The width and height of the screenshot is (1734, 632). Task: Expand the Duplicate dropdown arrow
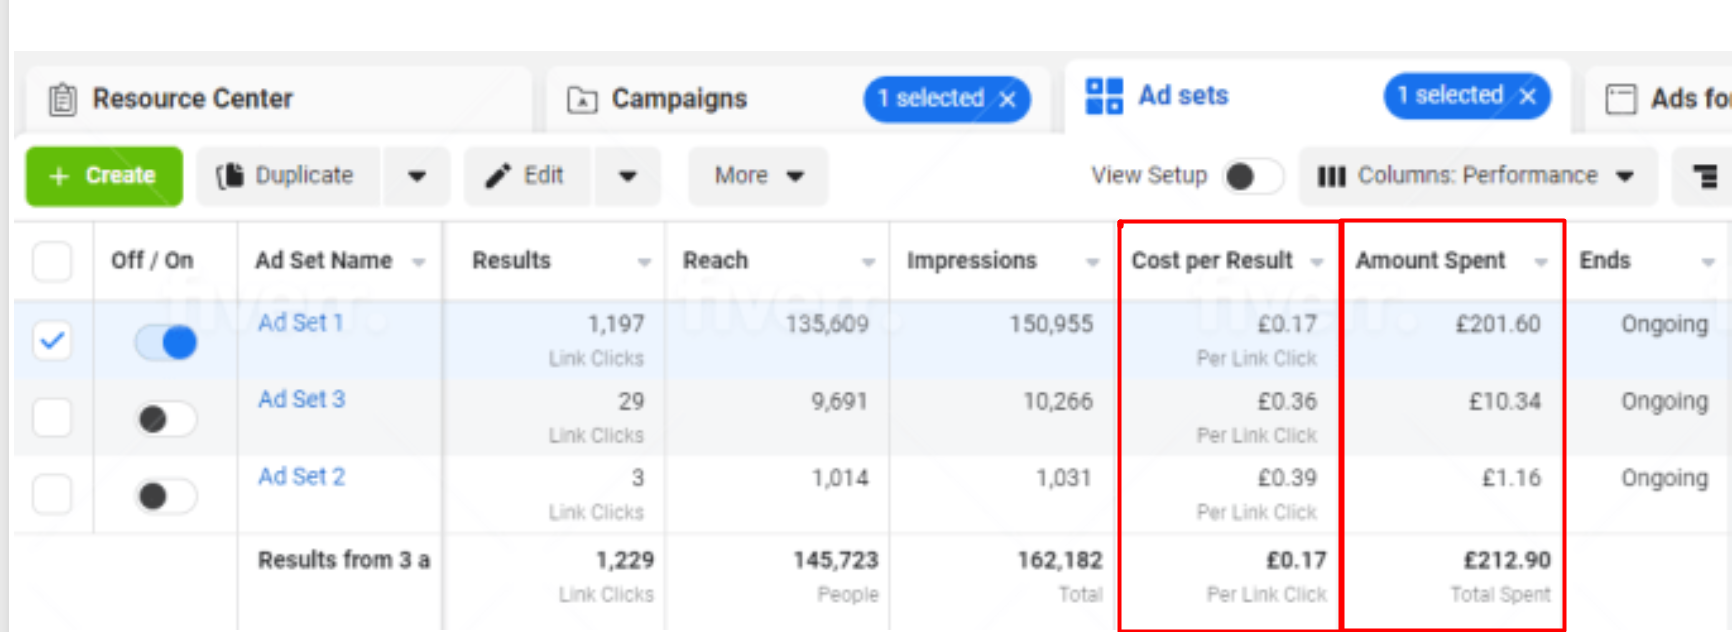[x=416, y=177]
